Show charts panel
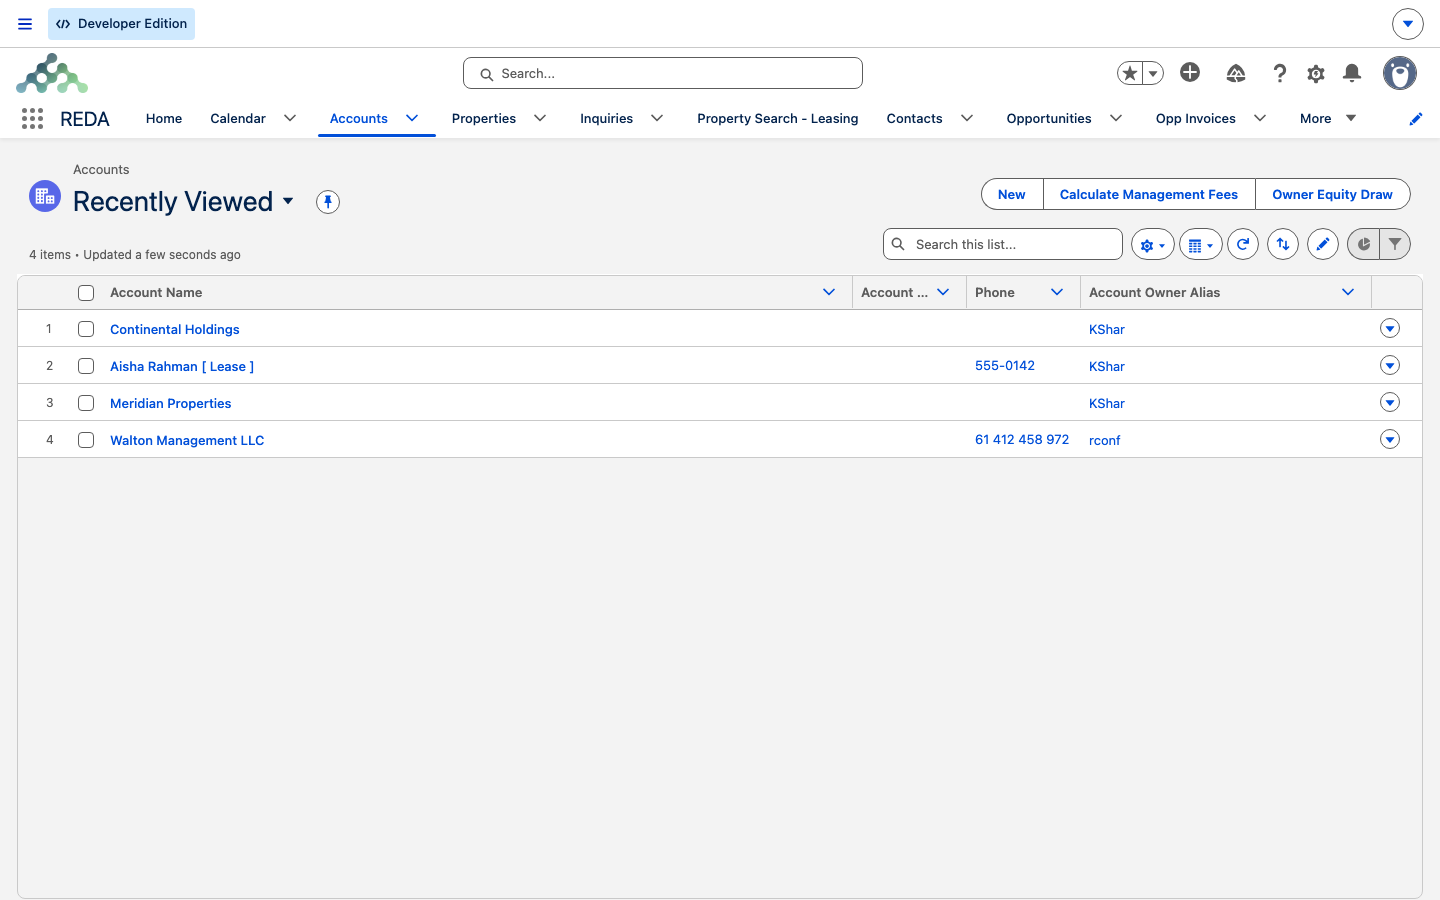Image resolution: width=1440 pixels, height=900 pixels. pyautogui.click(x=1364, y=244)
